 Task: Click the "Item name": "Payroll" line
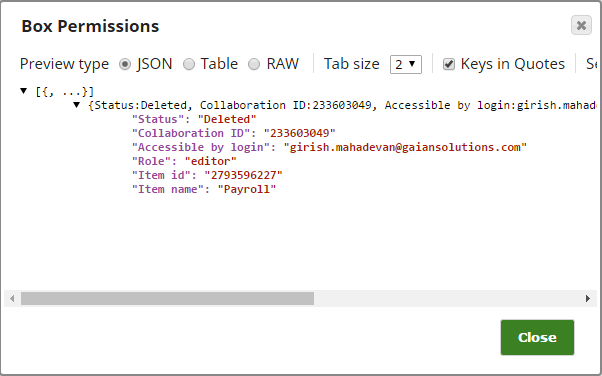point(204,189)
